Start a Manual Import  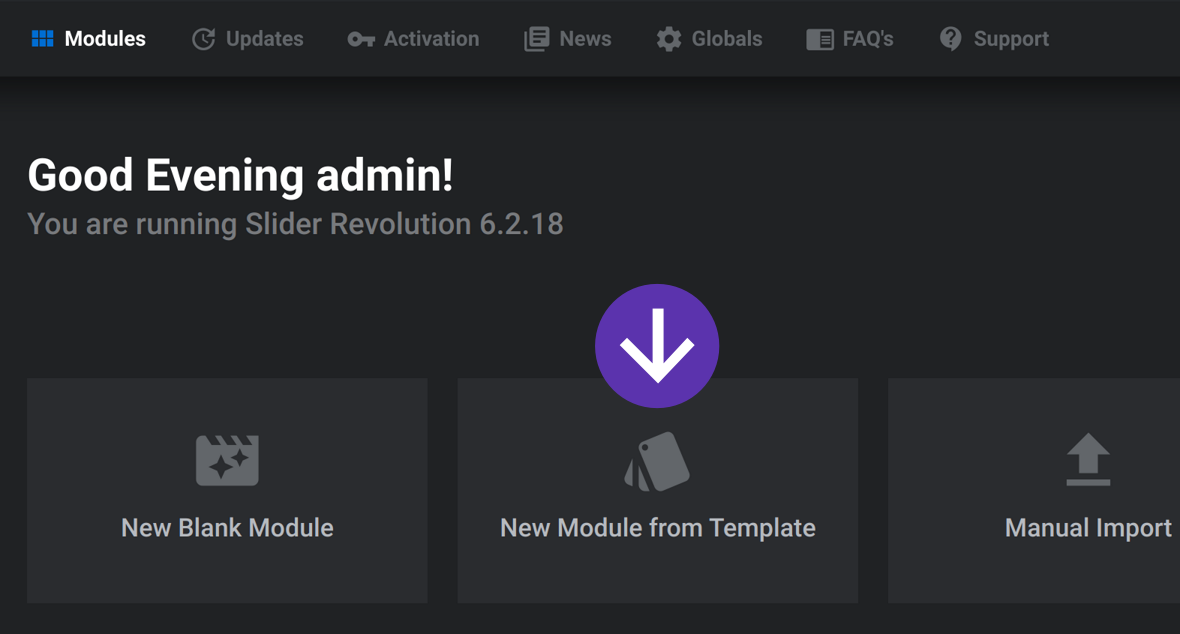coord(1088,490)
